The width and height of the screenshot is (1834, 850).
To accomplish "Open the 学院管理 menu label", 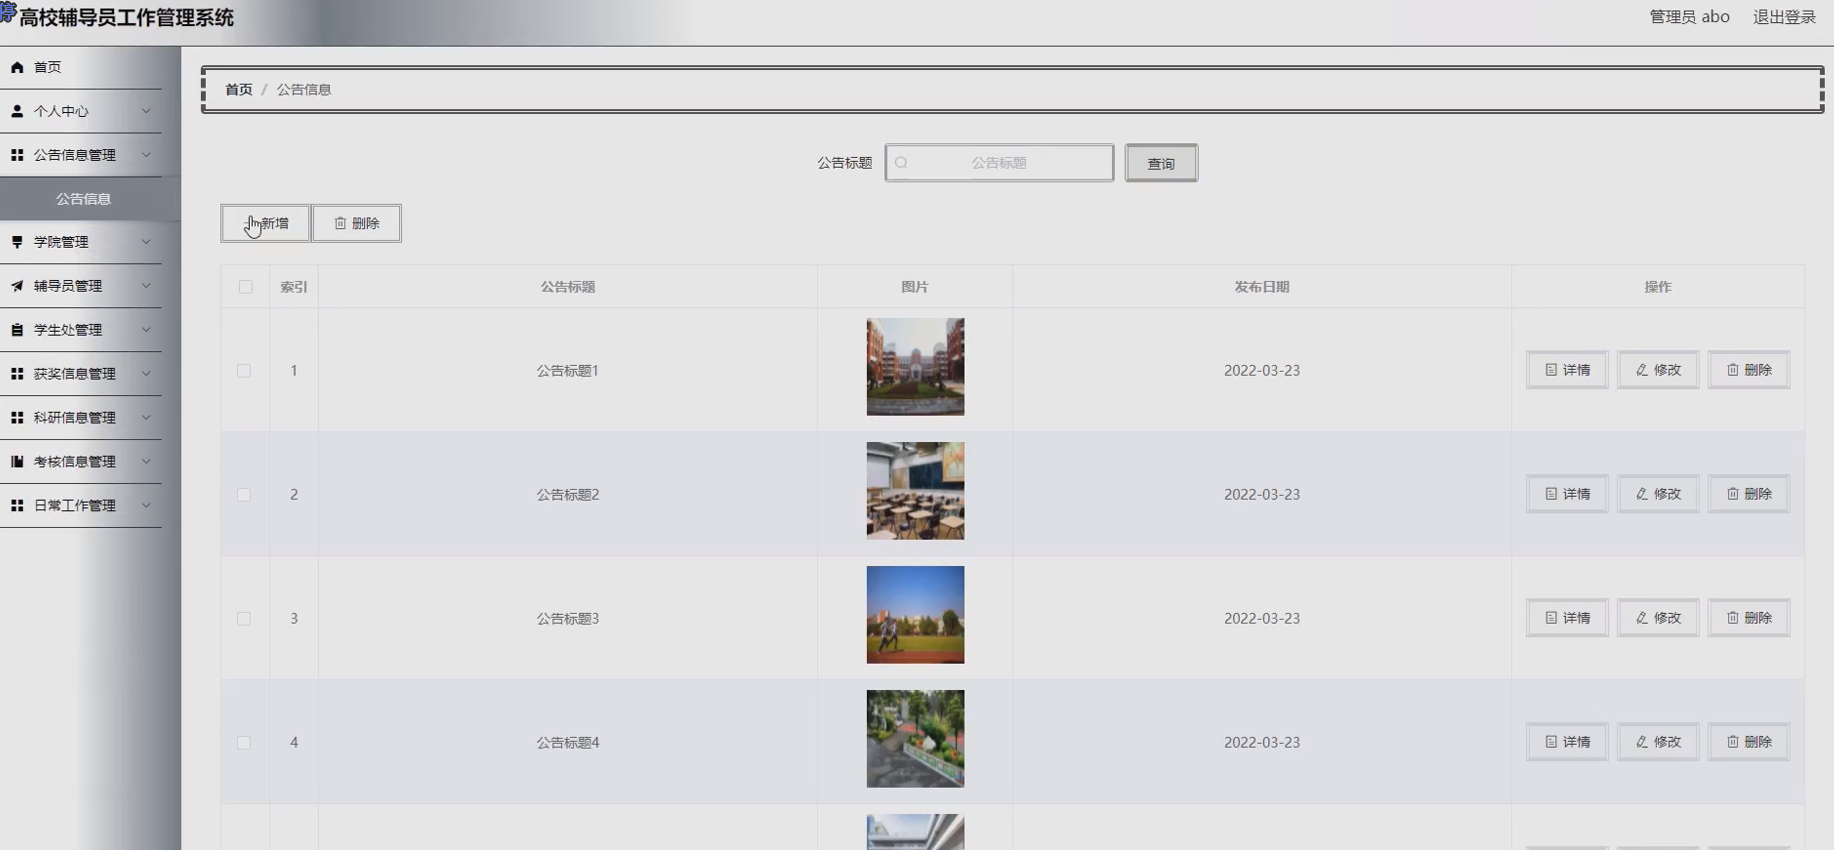I will pyautogui.click(x=61, y=242).
